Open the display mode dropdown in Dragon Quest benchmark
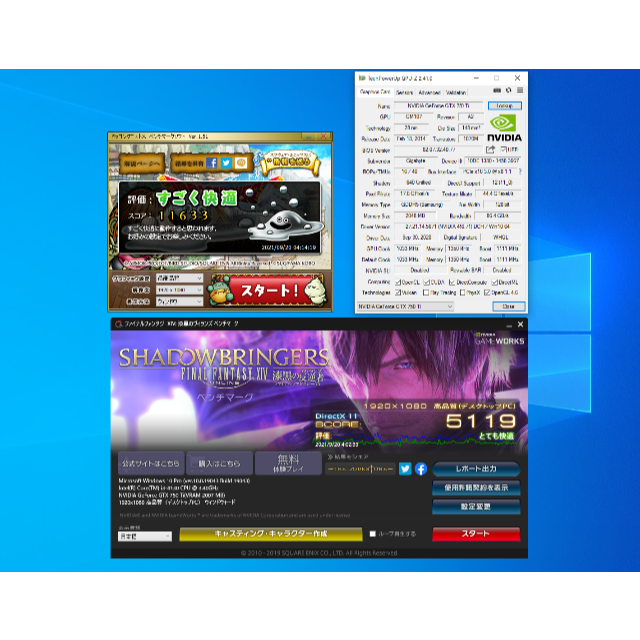The image size is (640, 640). point(179,302)
